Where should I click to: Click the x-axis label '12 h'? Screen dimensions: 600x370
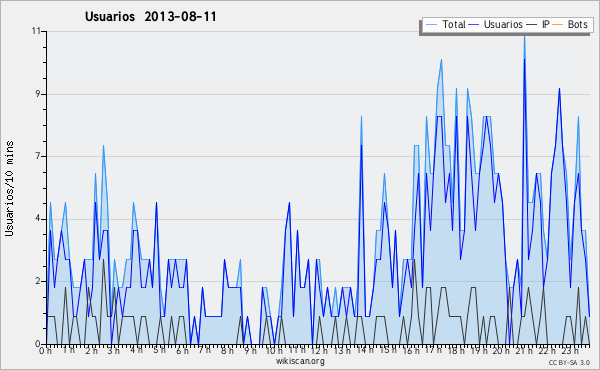[319, 351]
